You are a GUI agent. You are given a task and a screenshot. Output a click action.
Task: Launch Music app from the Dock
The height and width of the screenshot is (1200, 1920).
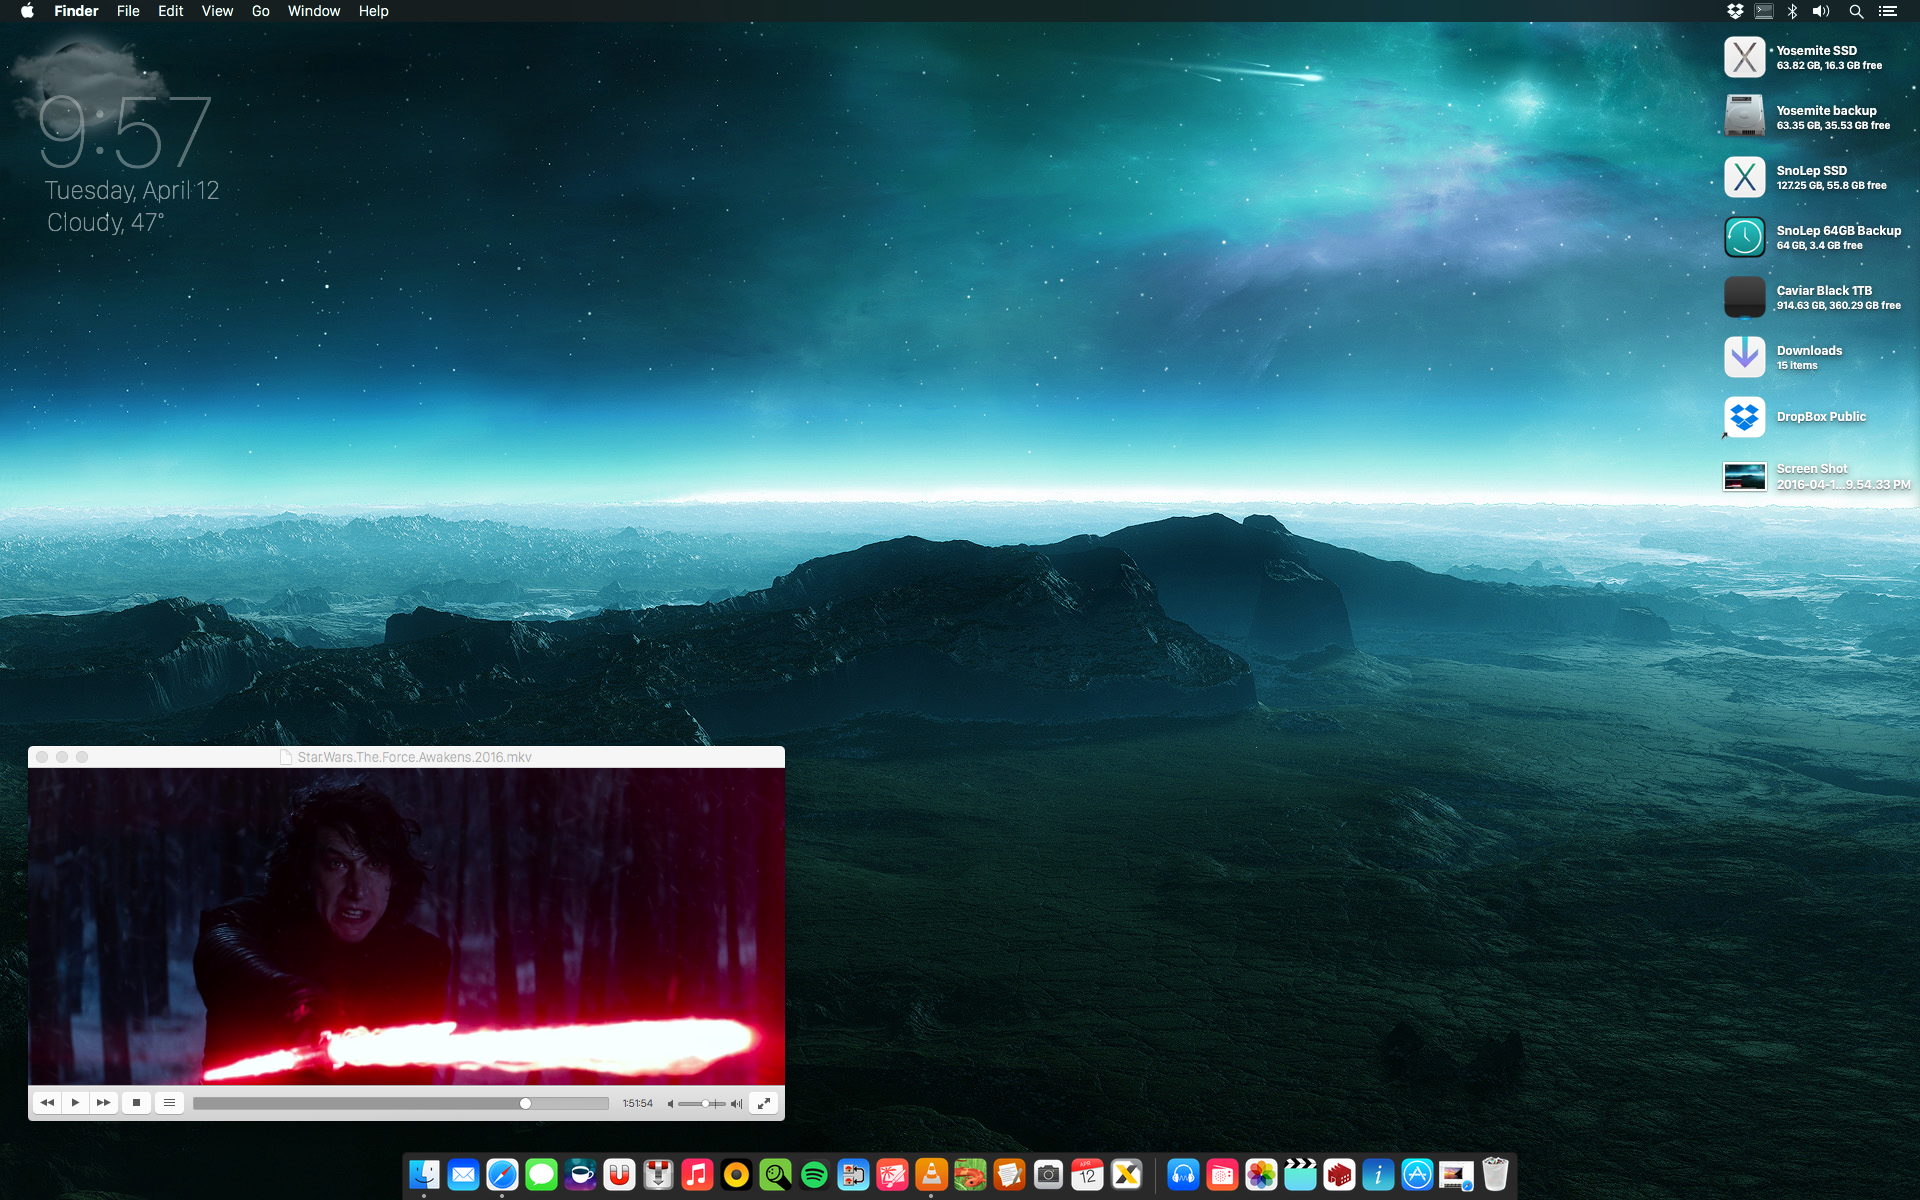point(697,1175)
